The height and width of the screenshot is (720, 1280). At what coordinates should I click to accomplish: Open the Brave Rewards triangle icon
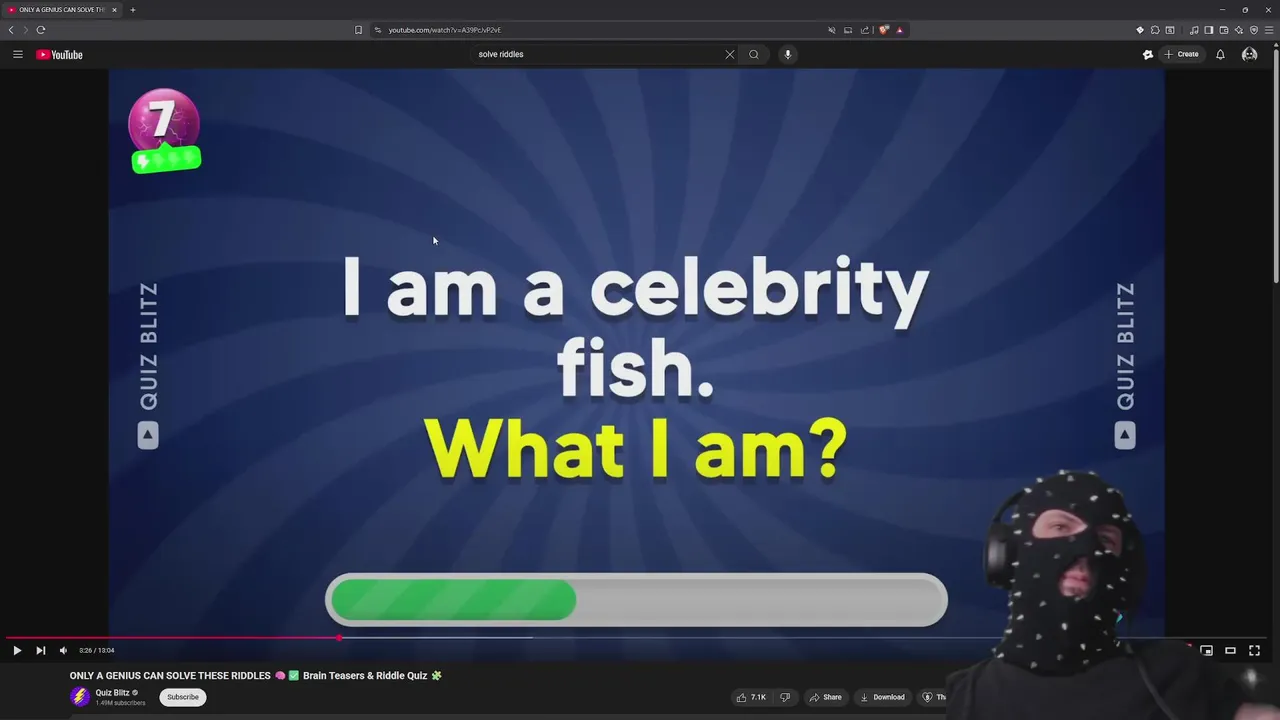[899, 30]
